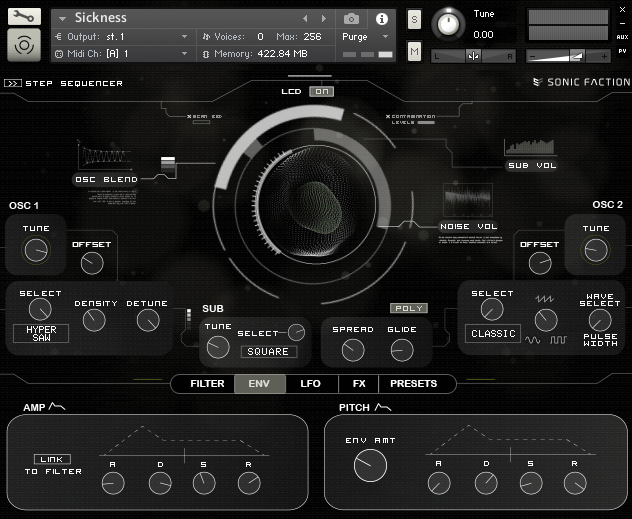Click the memory chip icon
The height and width of the screenshot is (519, 632).
[206, 54]
